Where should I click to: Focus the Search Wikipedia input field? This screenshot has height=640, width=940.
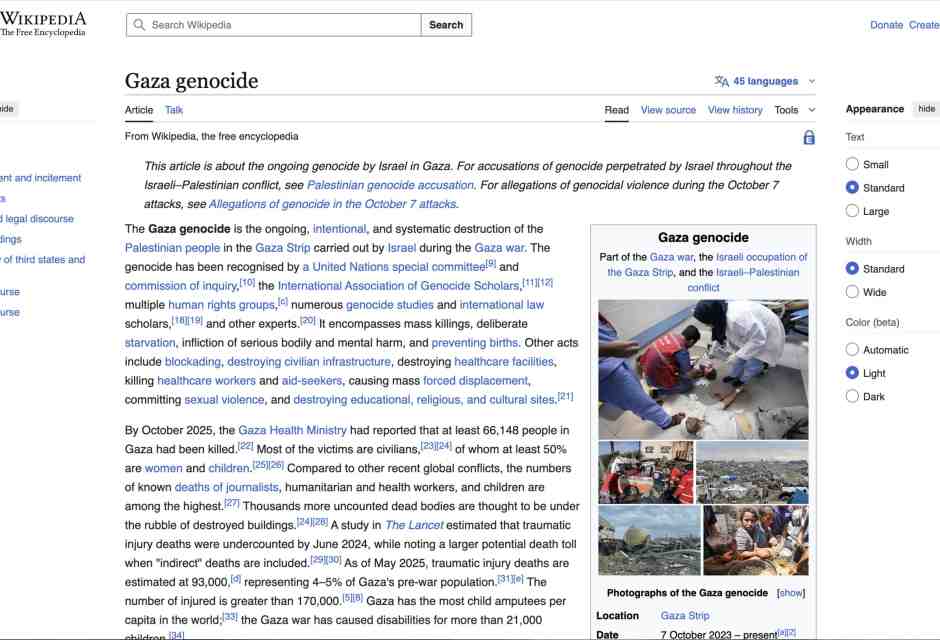point(273,25)
